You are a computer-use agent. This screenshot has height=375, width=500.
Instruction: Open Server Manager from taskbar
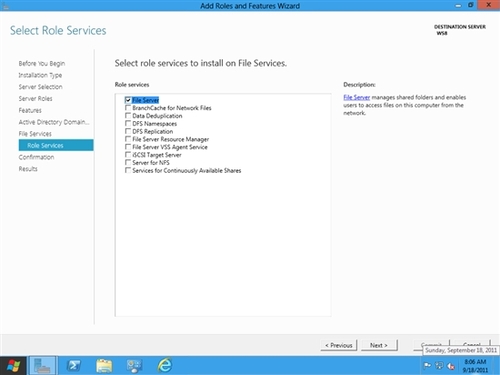coord(43,366)
